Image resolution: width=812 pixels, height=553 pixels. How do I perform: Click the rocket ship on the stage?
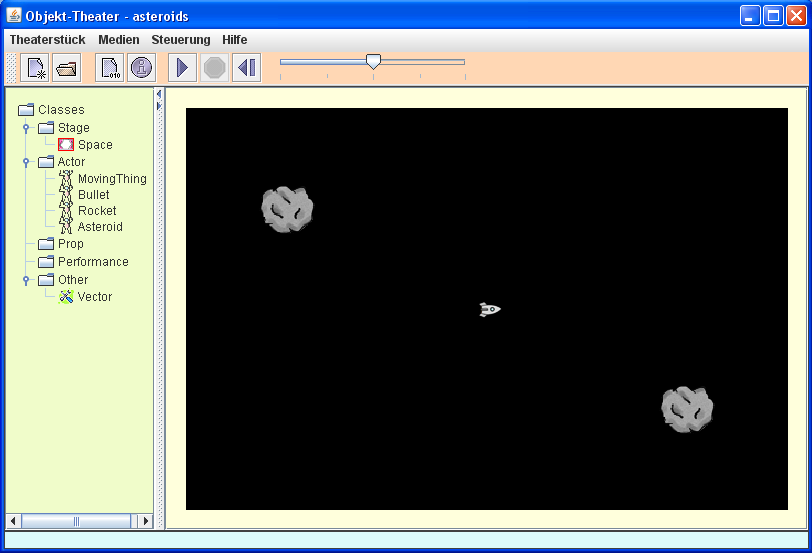(x=489, y=310)
